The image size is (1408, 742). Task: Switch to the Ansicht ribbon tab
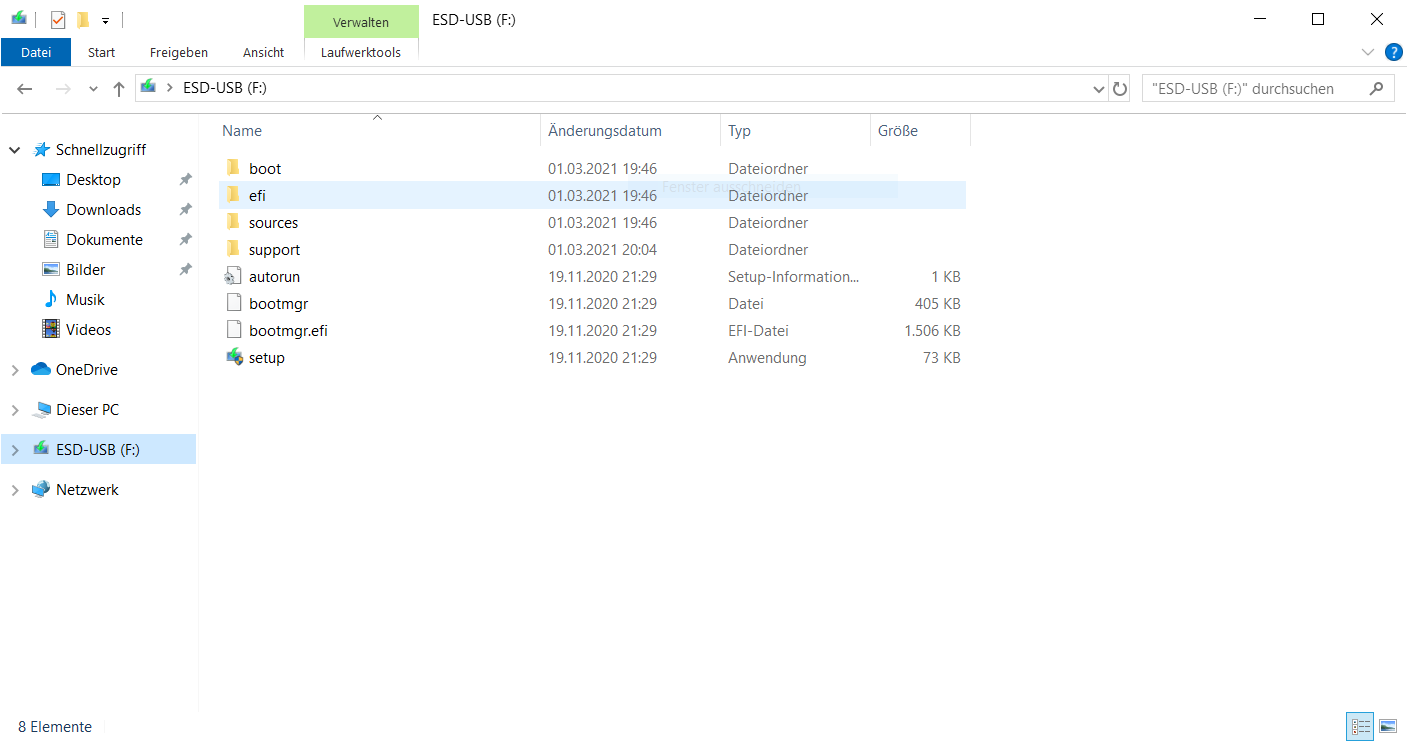pyautogui.click(x=264, y=52)
